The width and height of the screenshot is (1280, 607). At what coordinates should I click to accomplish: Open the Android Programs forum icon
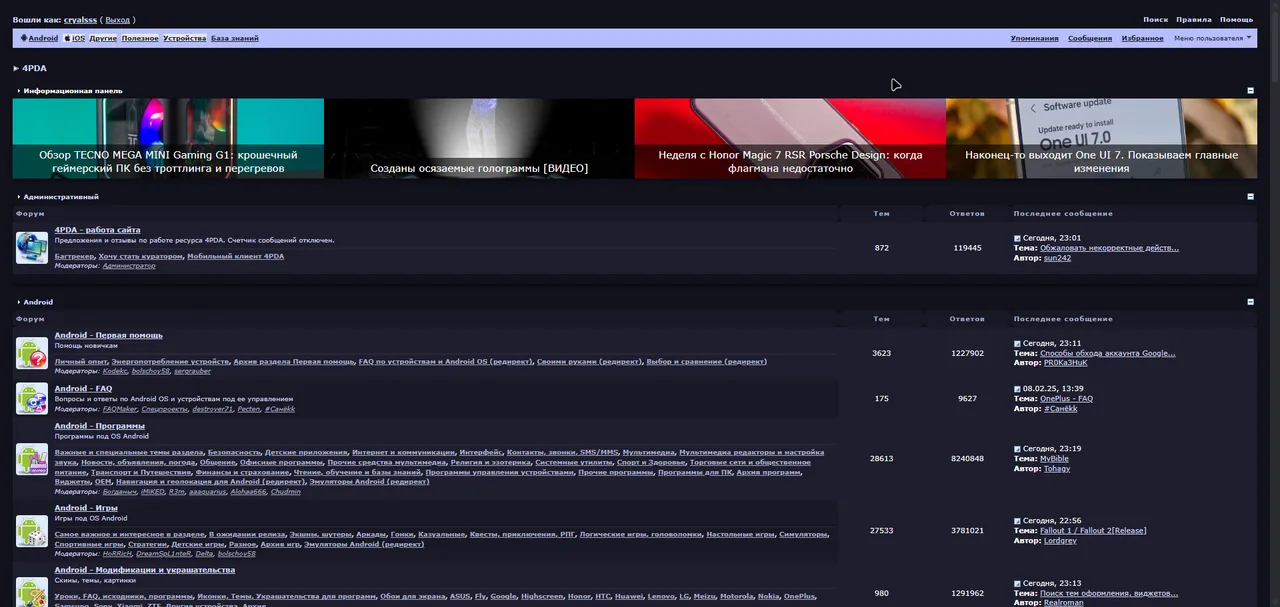[x=32, y=459]
